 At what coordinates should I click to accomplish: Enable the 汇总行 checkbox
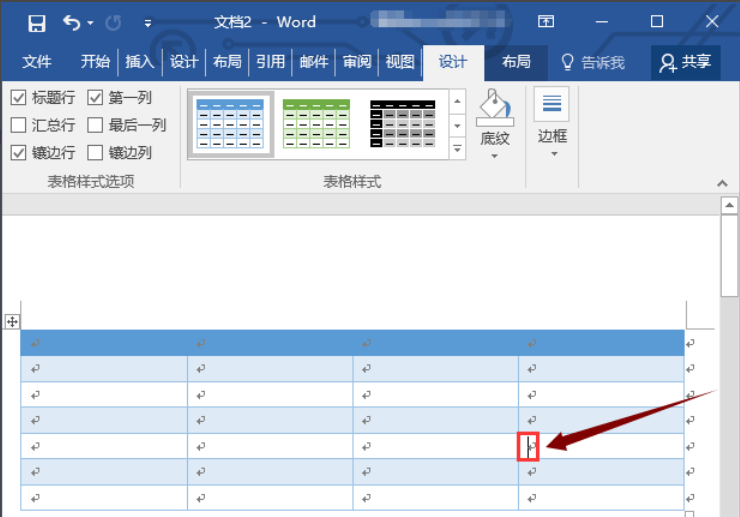[x=18, y=125]
